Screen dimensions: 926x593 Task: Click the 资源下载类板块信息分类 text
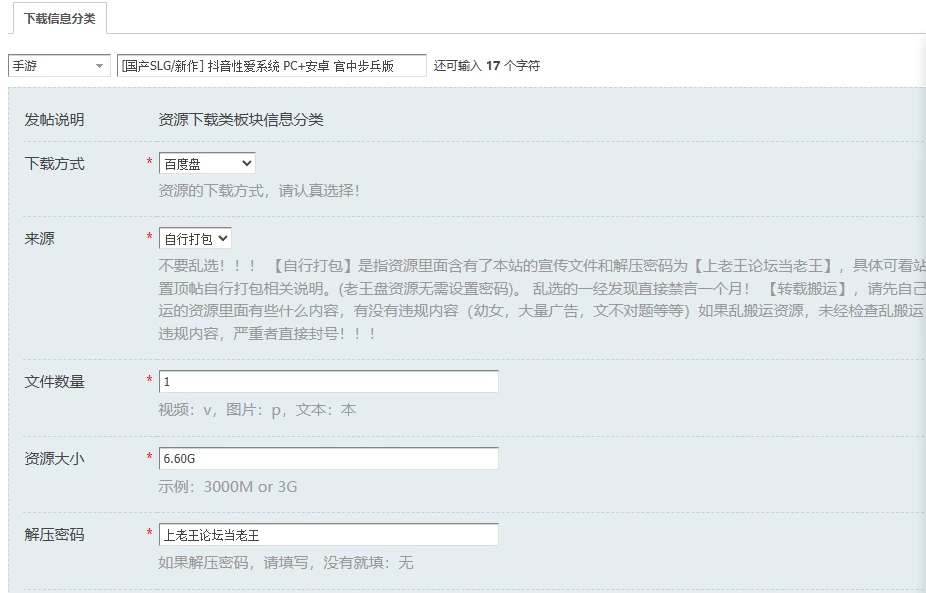(x=241, y=120)
